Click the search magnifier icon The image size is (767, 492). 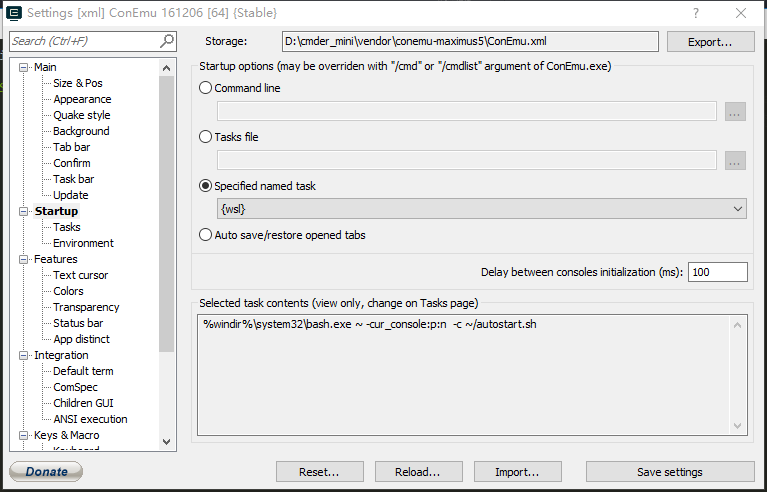pos(167,41)
